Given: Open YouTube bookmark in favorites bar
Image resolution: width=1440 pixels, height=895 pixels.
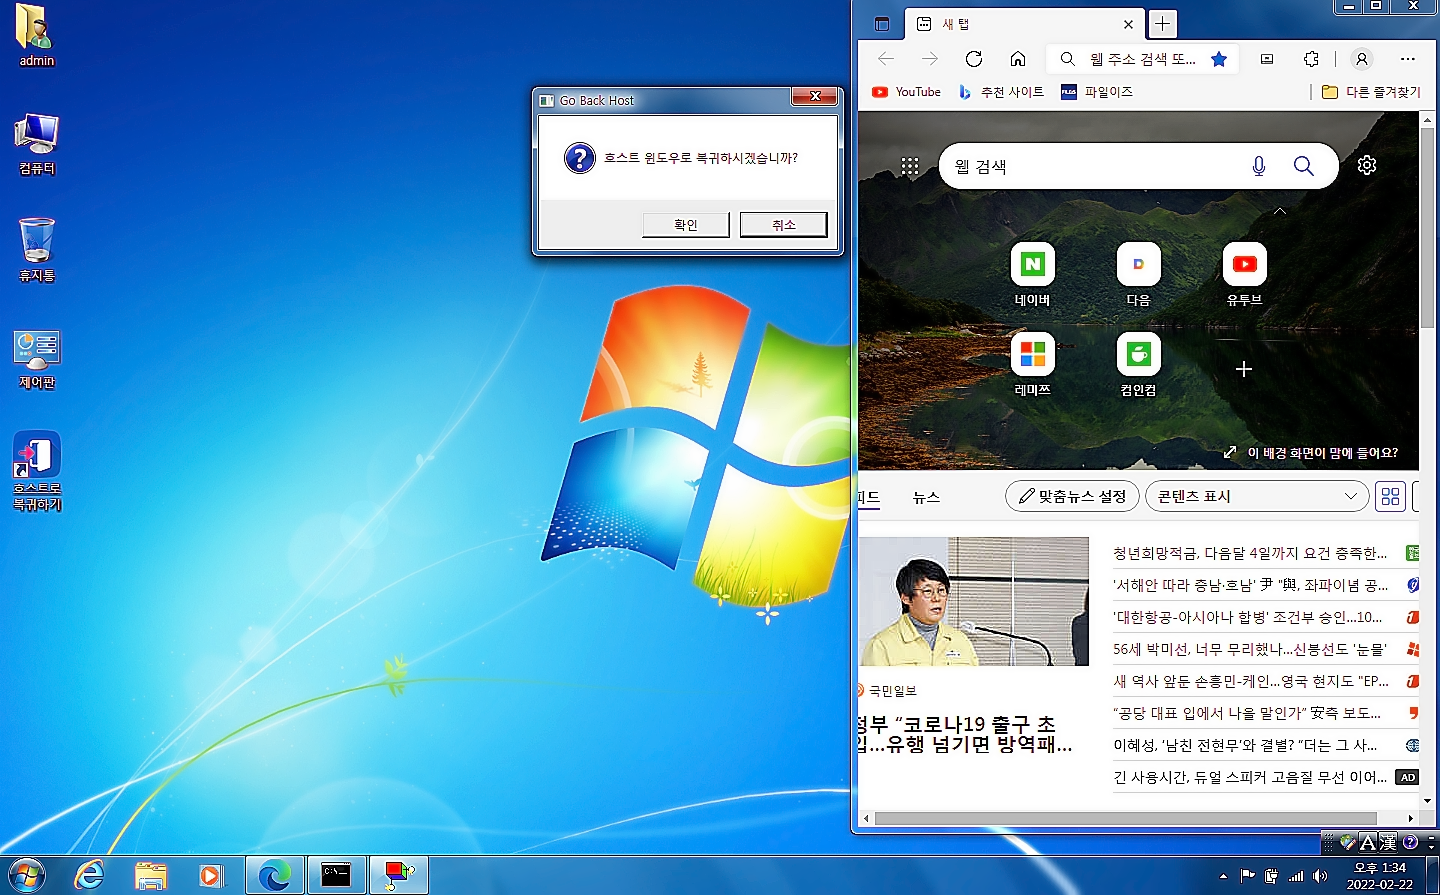Looking at the screenshot, I should click(x=906, y=92).
